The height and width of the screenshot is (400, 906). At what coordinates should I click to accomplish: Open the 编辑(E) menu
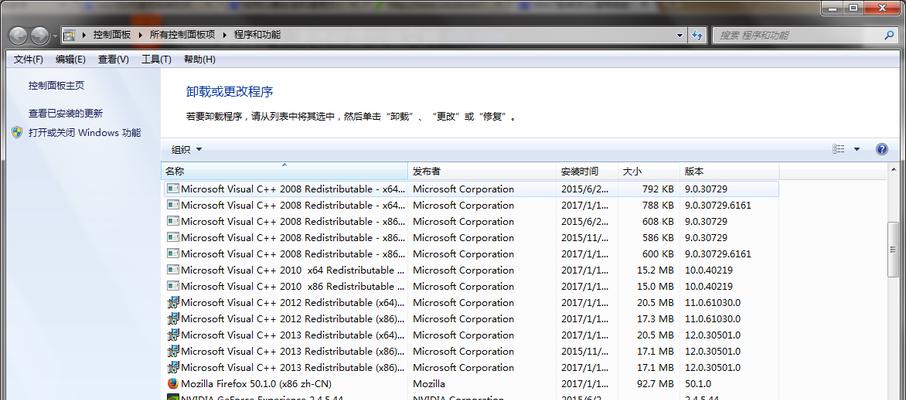click(70, 59)
